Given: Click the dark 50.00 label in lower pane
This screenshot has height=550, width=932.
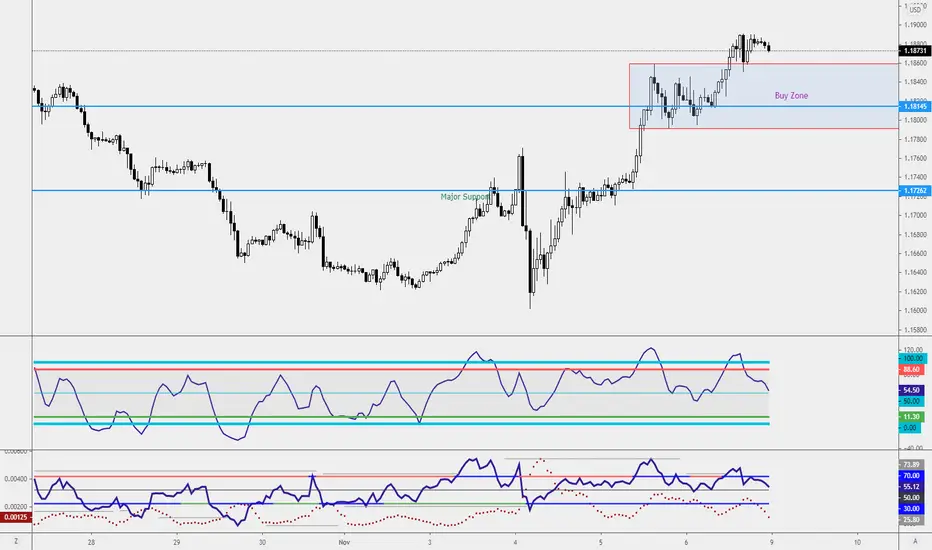Looking at the screenshot, I should pos(912,498).
